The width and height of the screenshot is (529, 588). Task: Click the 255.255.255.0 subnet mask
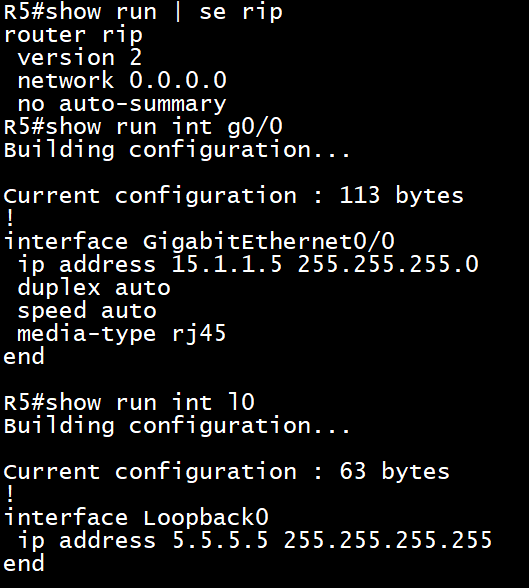(x=388, y=264)
